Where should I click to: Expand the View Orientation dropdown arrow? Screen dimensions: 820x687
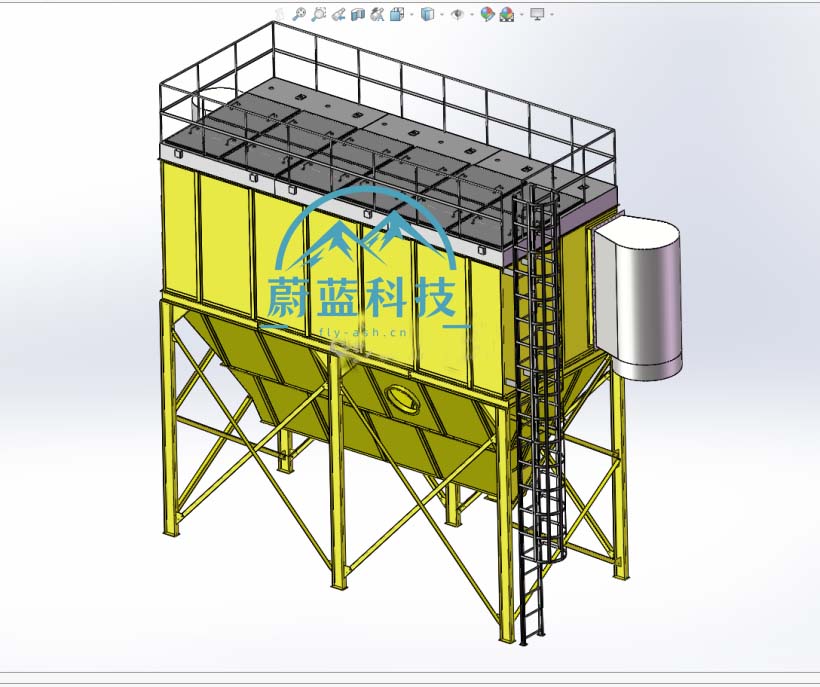pos(410,15)
